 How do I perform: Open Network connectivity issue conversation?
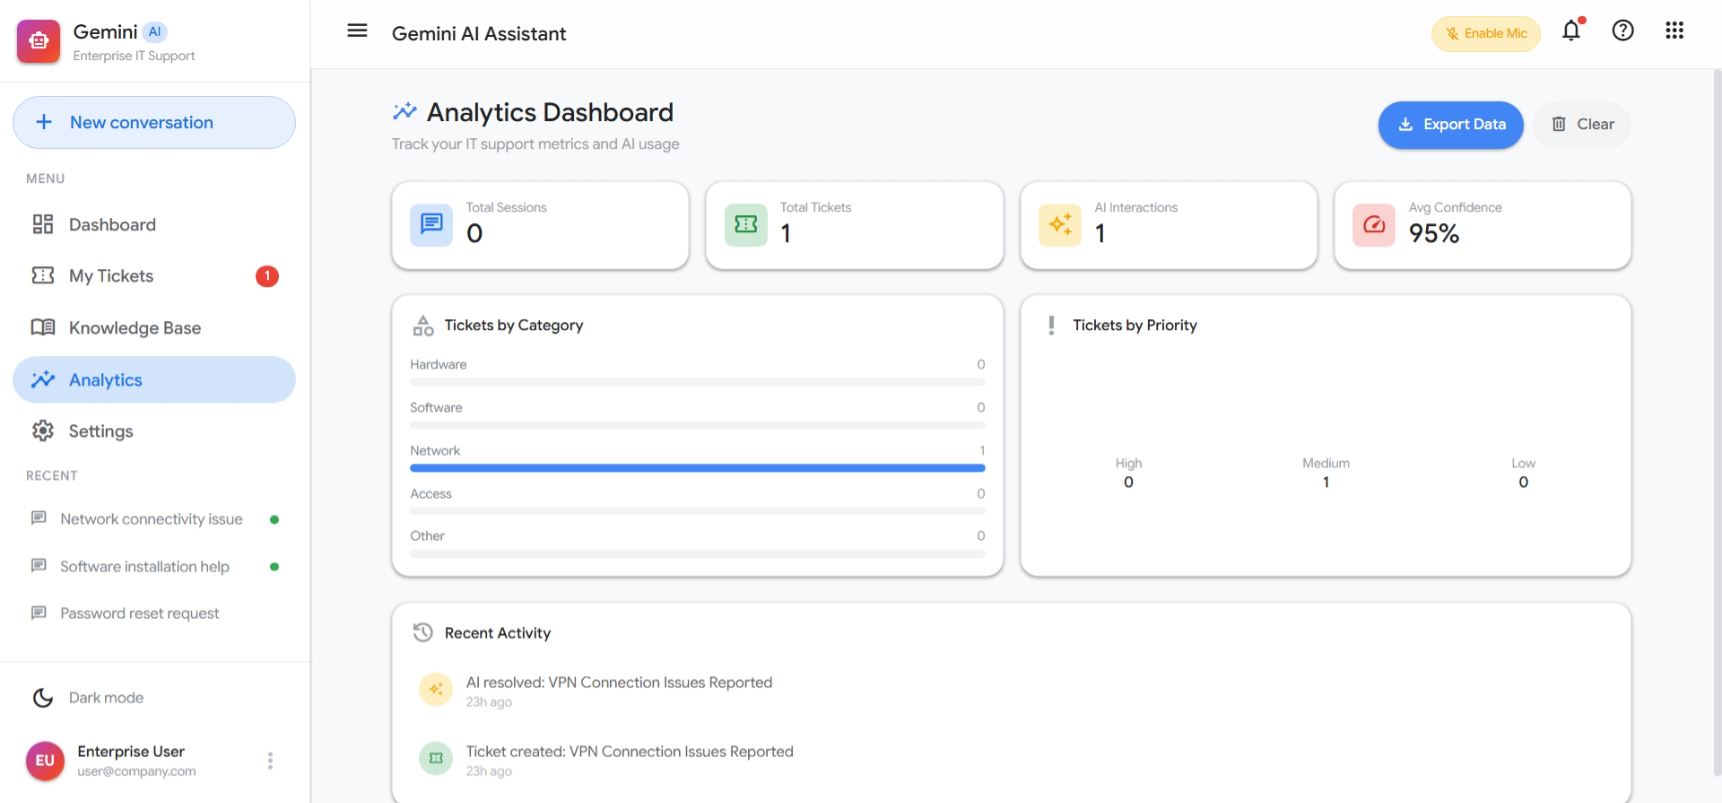tap(154, 519)
